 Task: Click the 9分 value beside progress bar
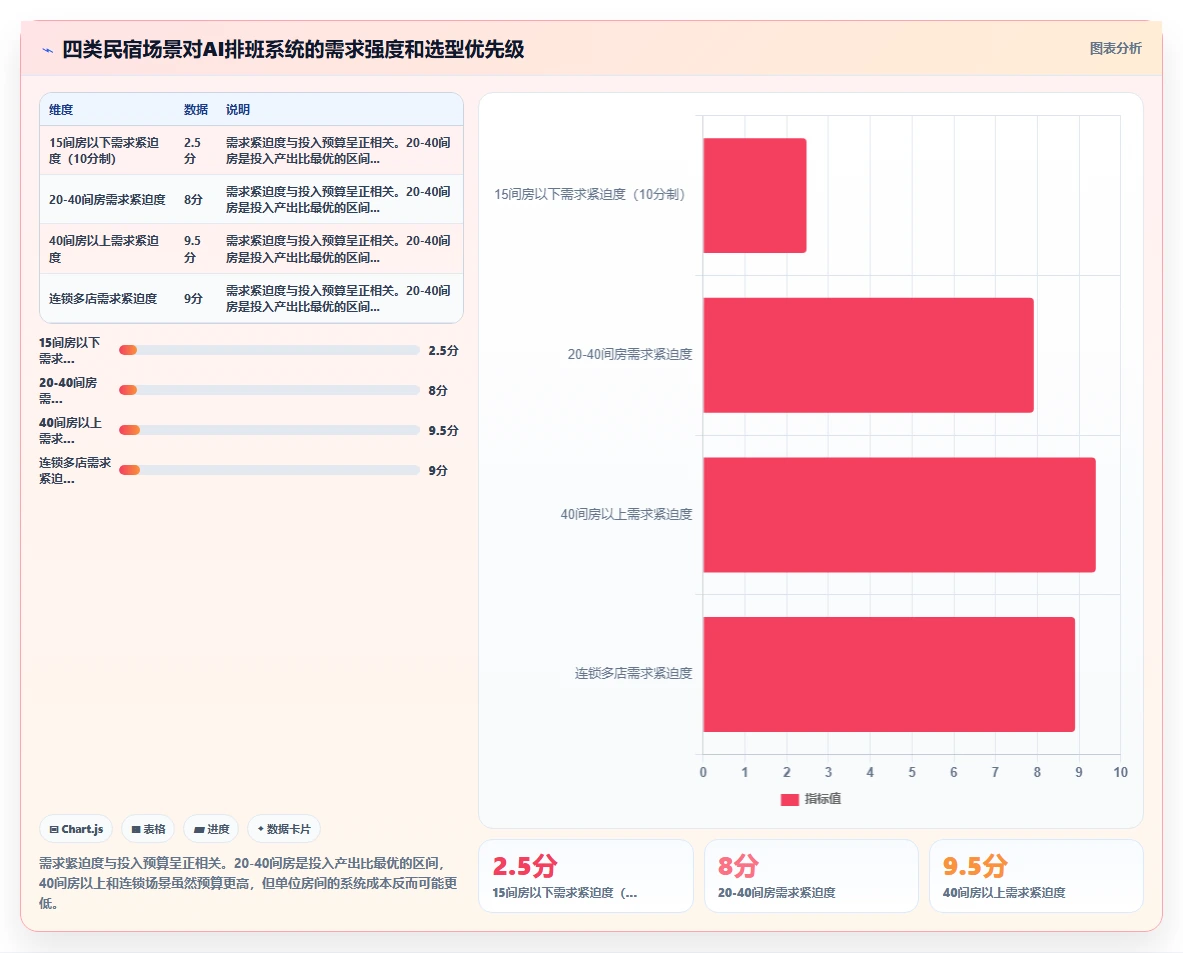click(438, 470)
